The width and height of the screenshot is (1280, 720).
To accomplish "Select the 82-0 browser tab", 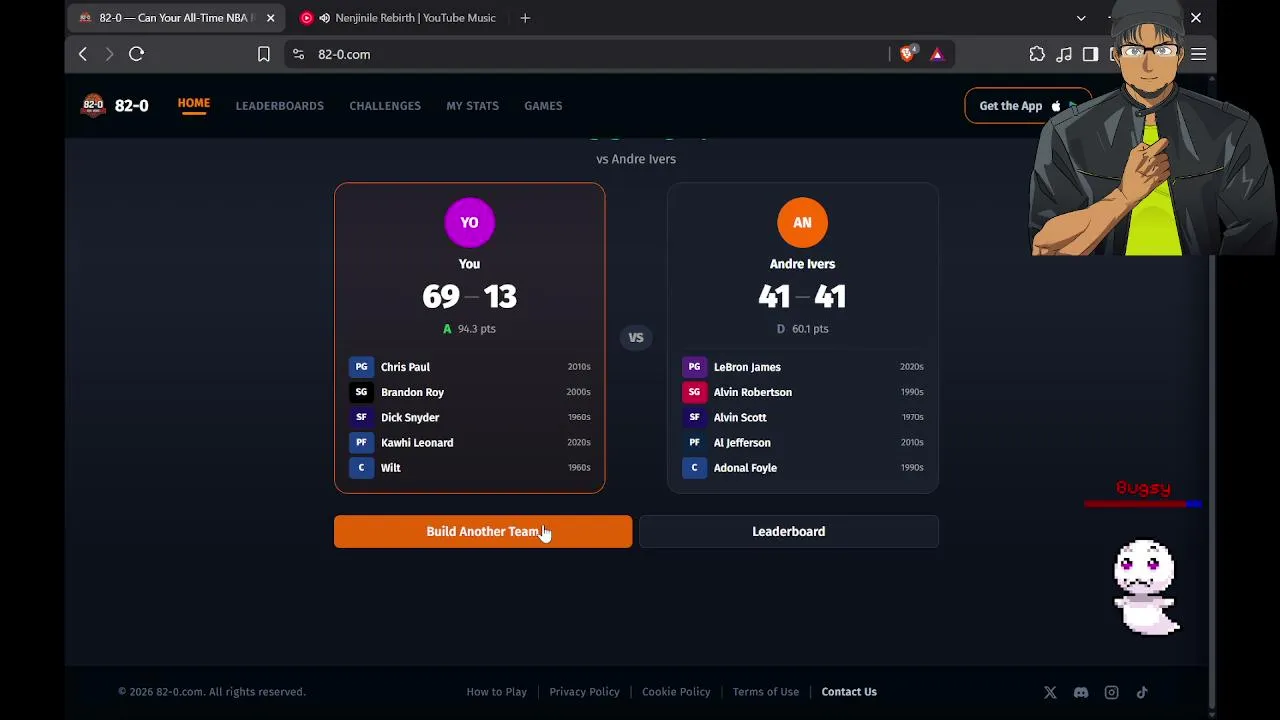I will 176,18.
